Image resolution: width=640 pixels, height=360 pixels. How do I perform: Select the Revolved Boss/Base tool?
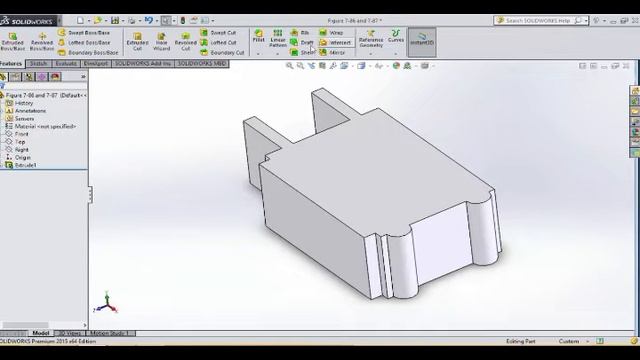point(42,42)
